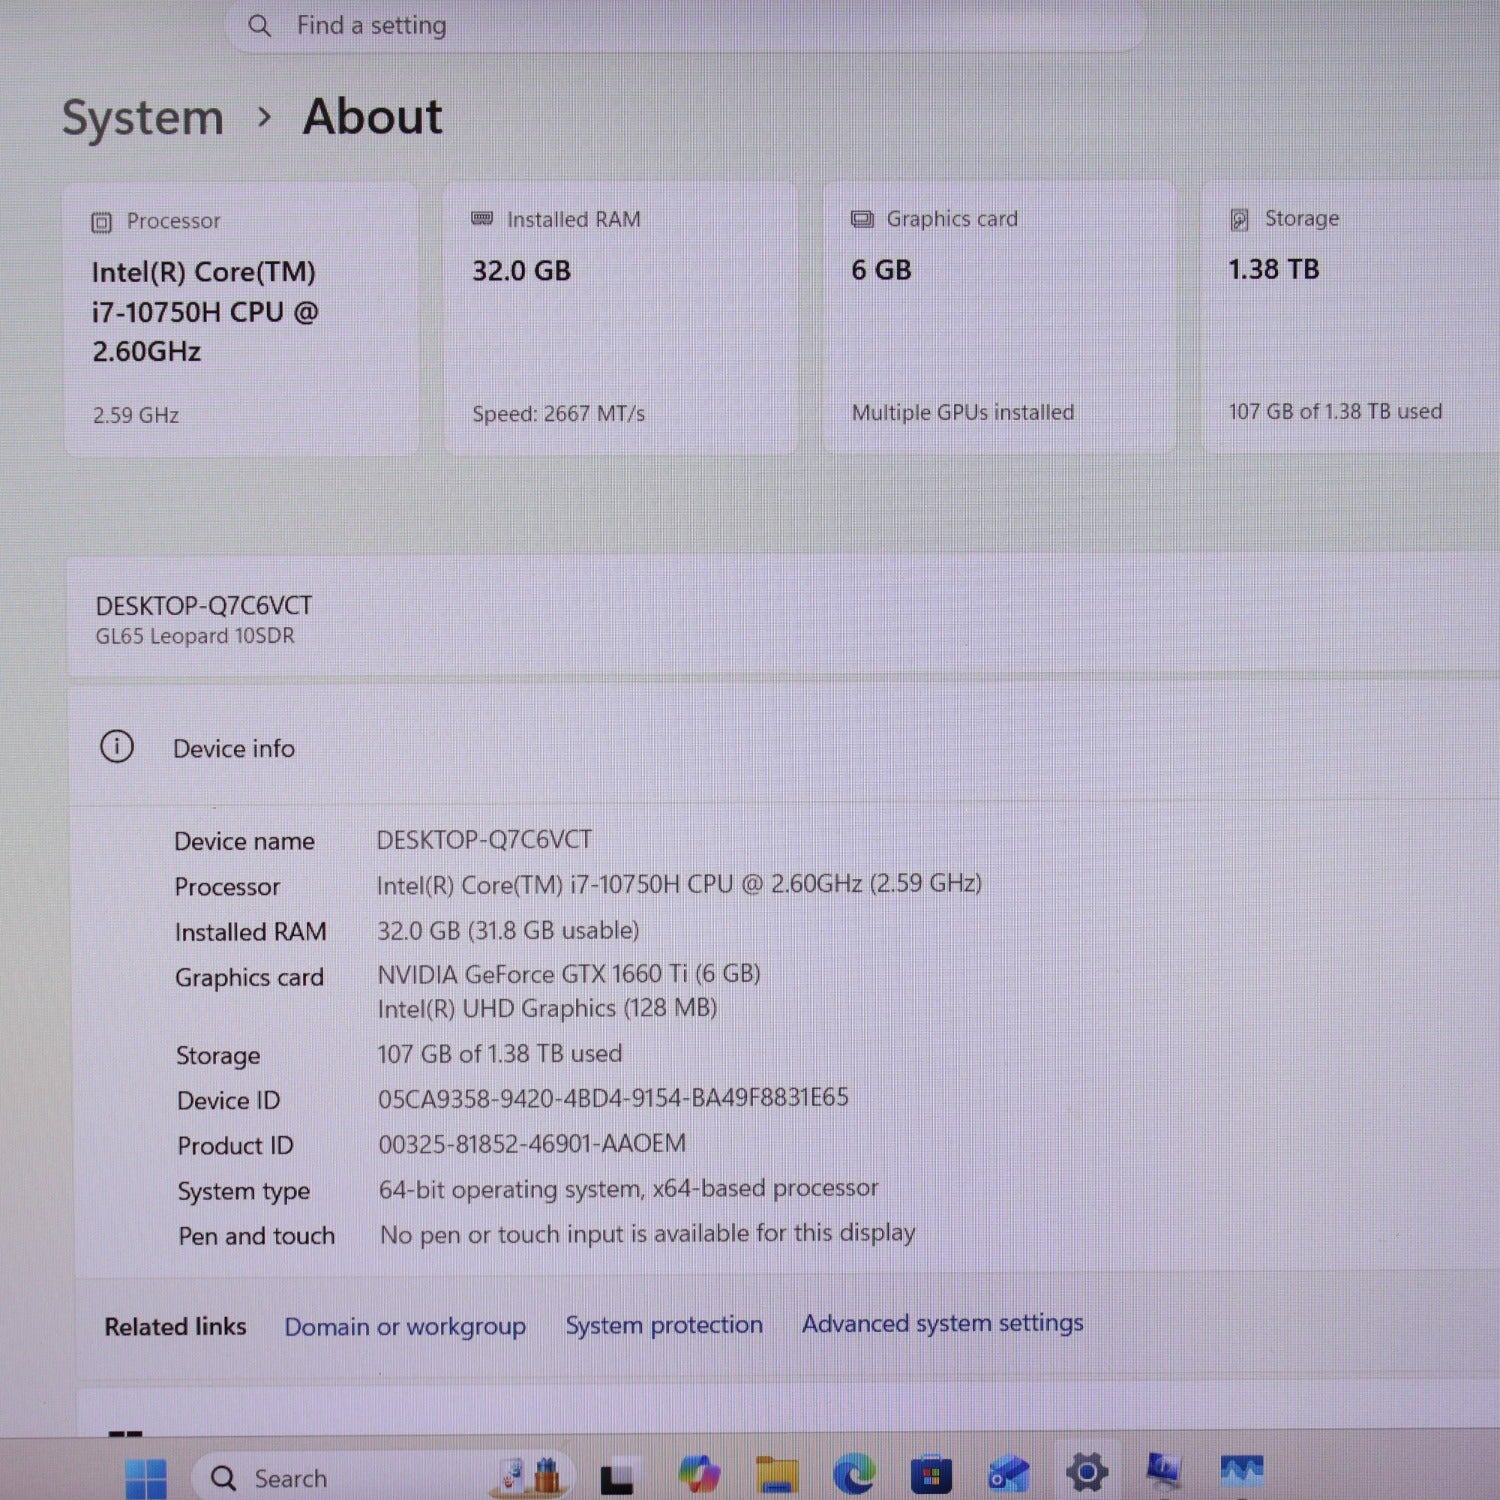This screenshot has height=1500, width=1500.
Task: Click the Device ID value
Action: [x=613, y=1098]
